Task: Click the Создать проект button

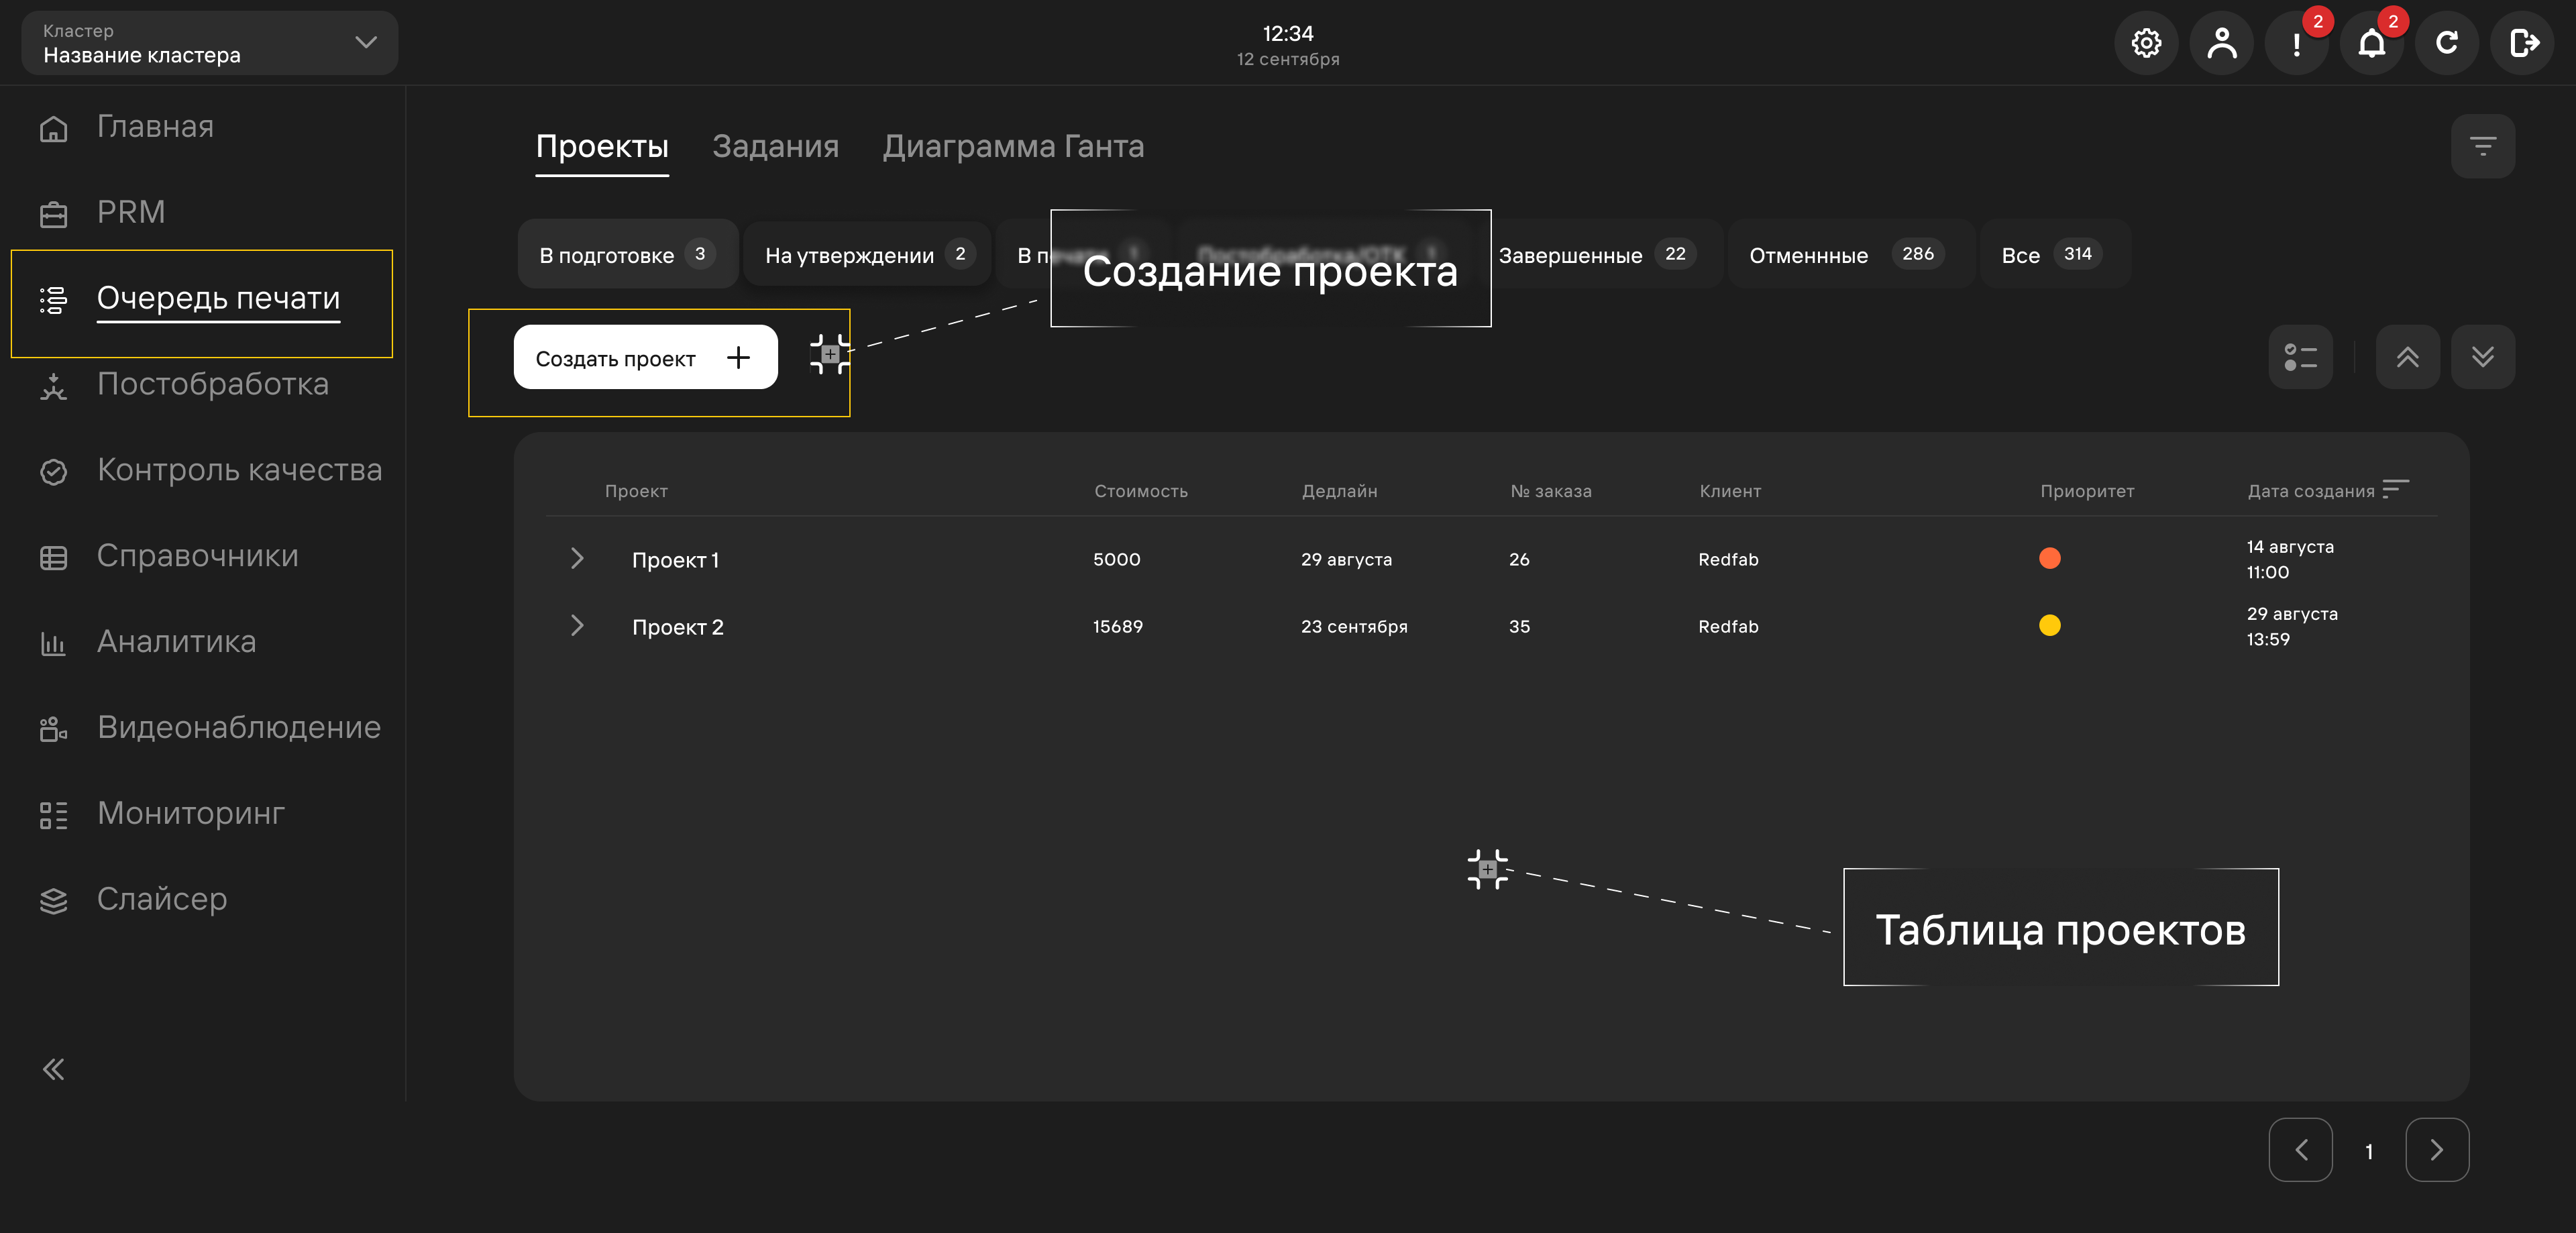Action: pos(646,357)
